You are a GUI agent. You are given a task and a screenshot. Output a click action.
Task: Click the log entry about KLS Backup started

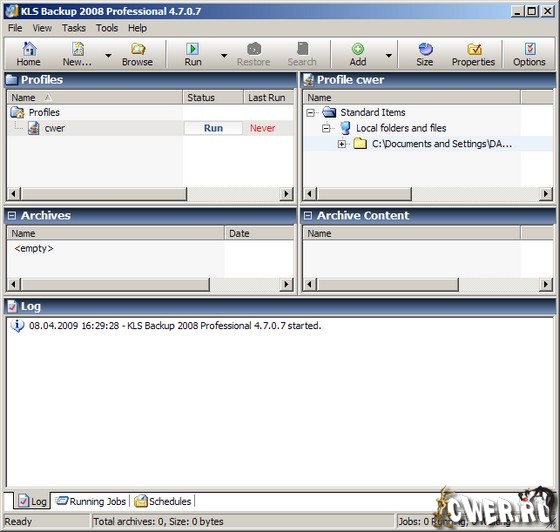click(x=175, y=326)
